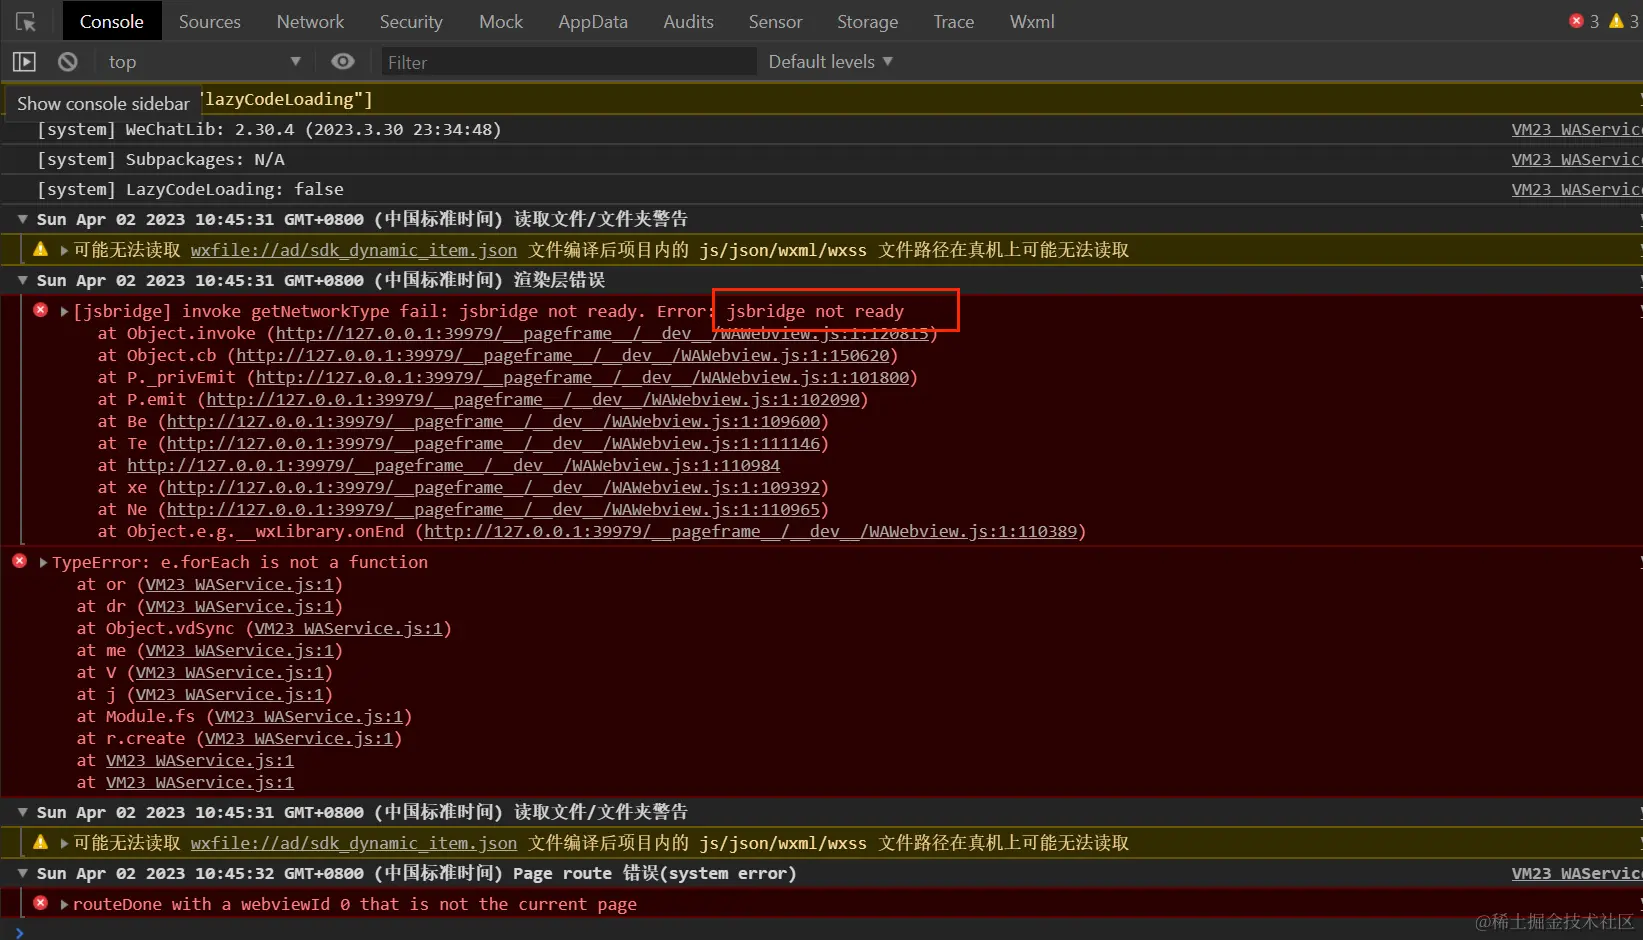Clear the console with the ban icon

[x=68, y=62]
